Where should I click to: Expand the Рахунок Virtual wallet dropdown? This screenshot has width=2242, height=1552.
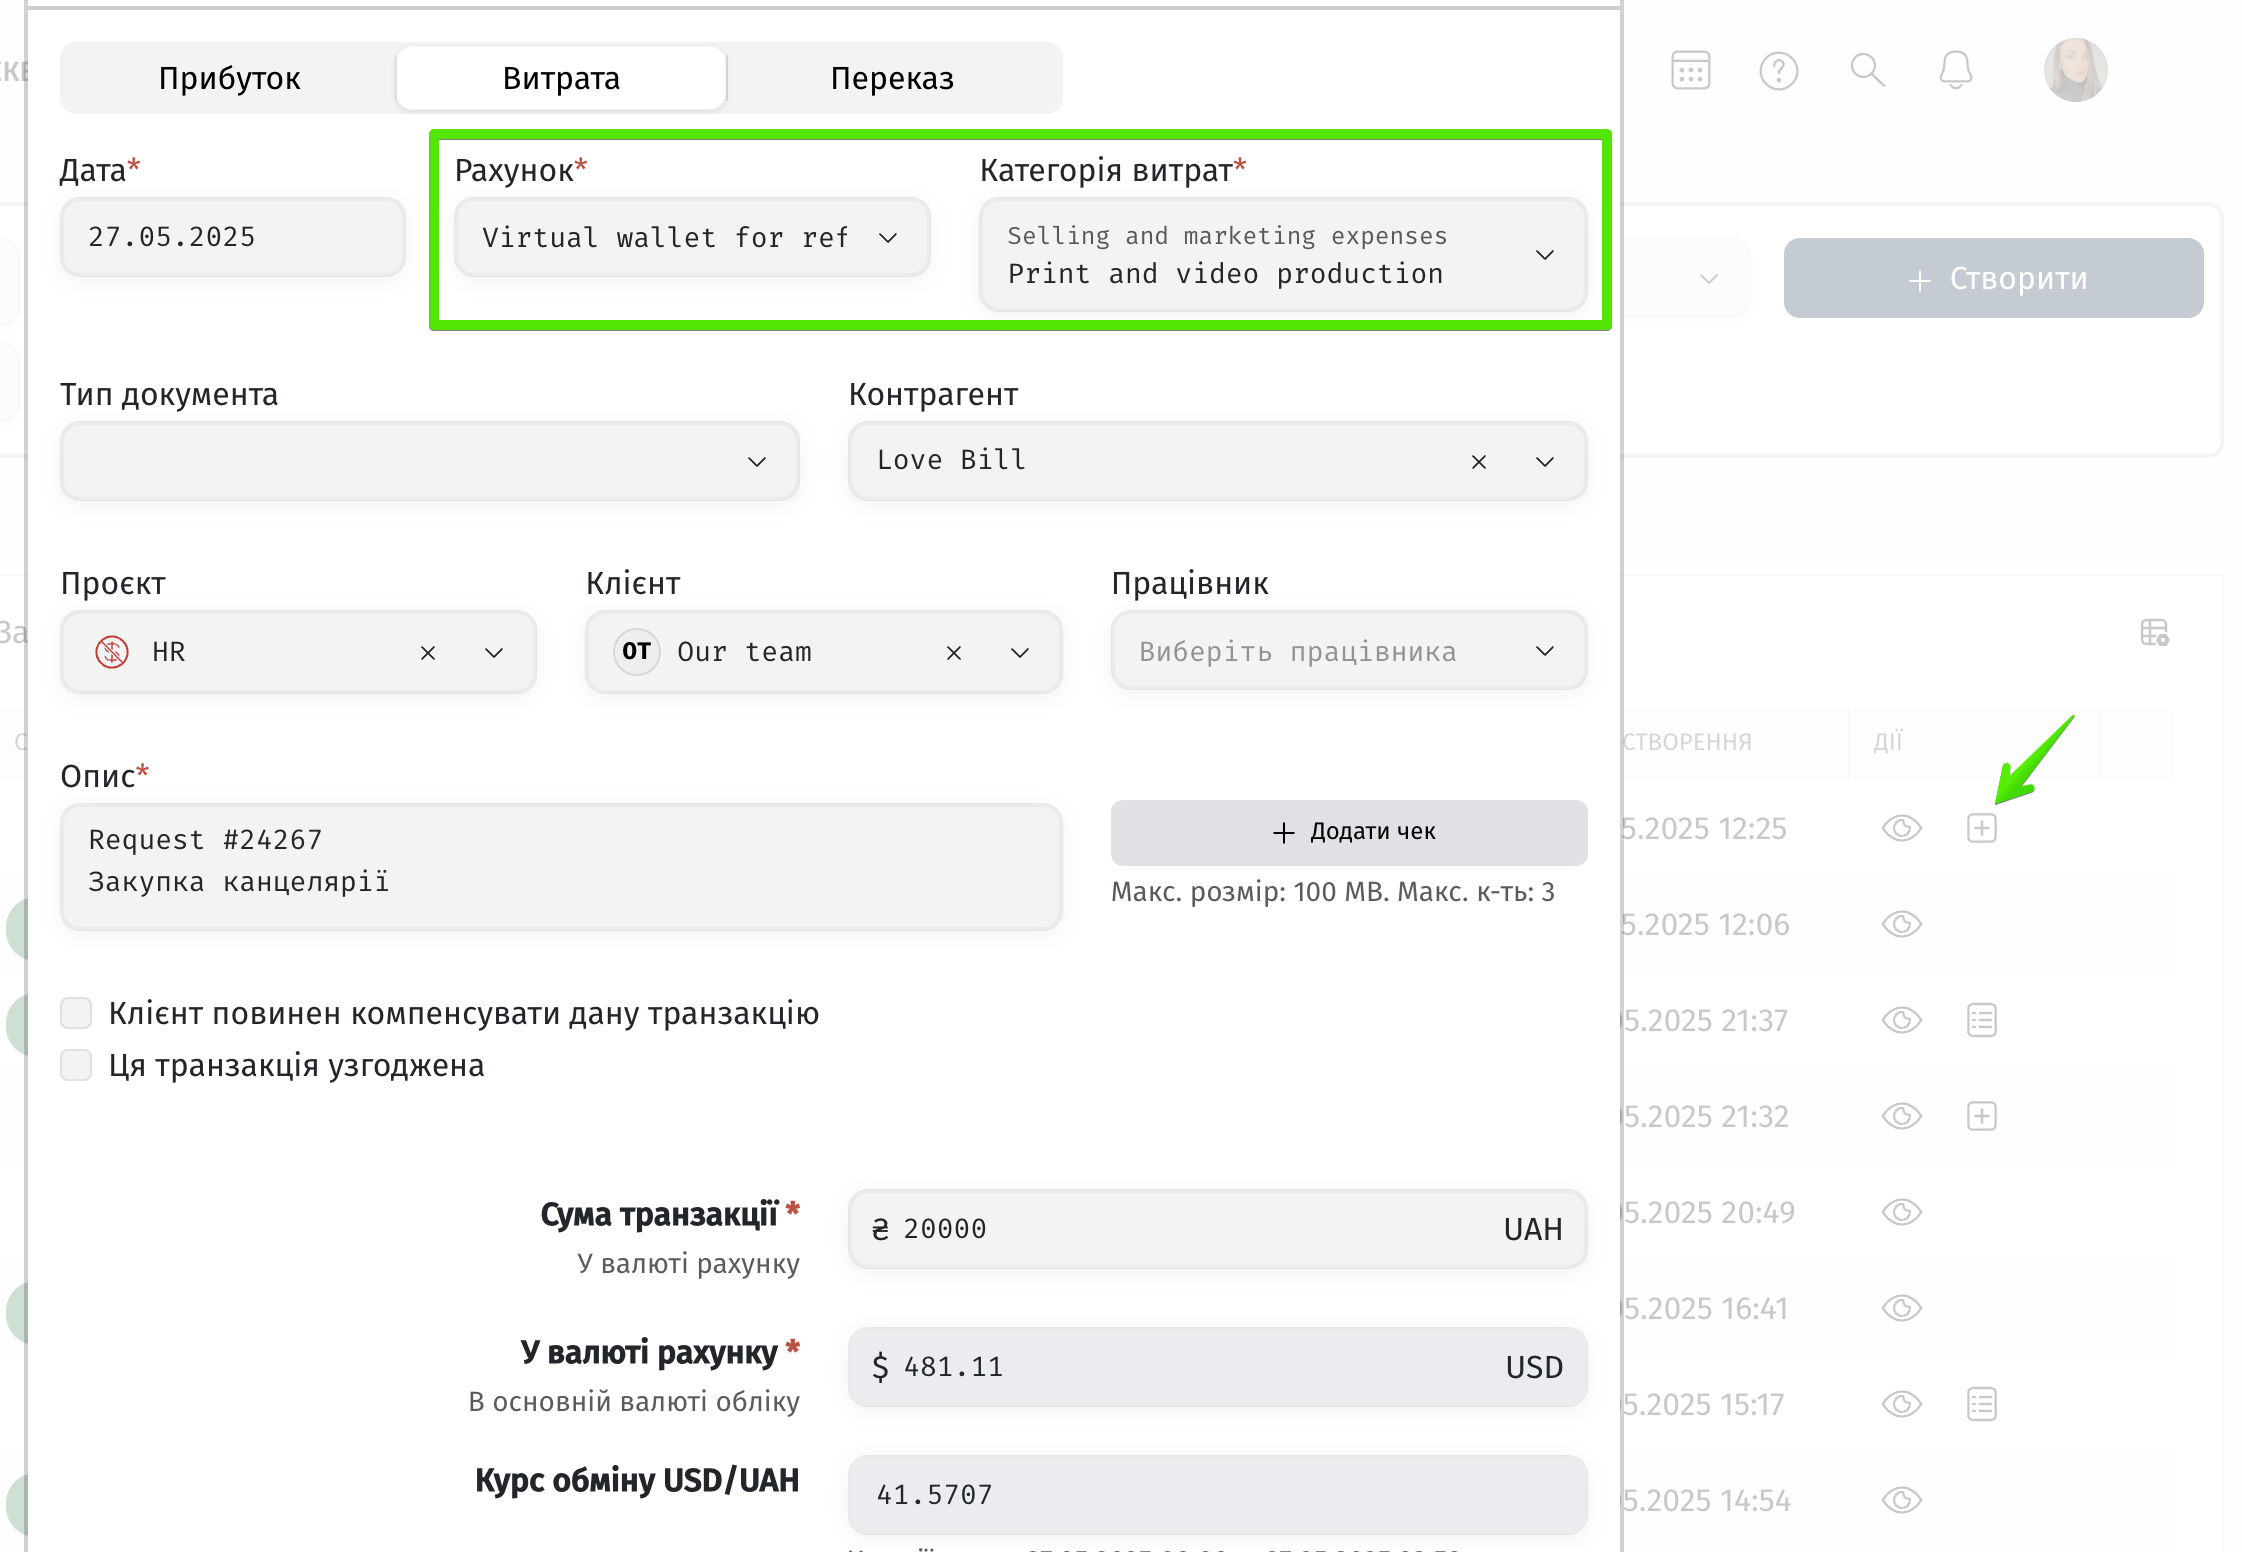coord(692,238)
